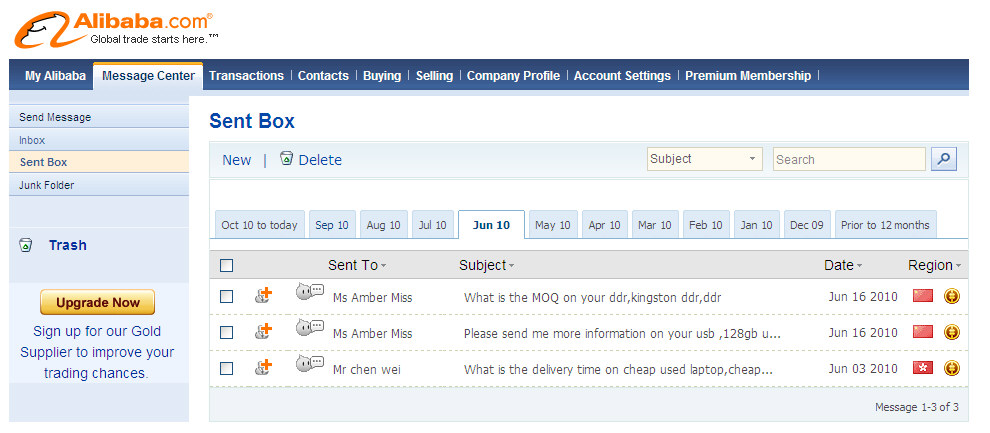Click the Delete link text

click(x=320, y=160)
